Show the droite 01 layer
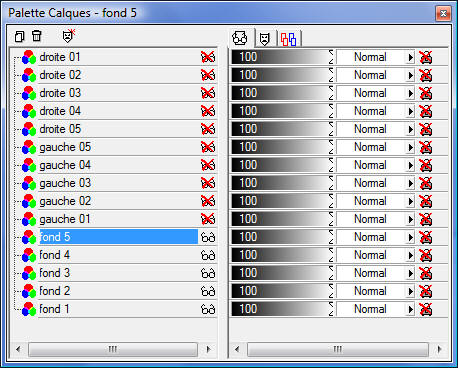458x368 pixels. coord(208,57)
